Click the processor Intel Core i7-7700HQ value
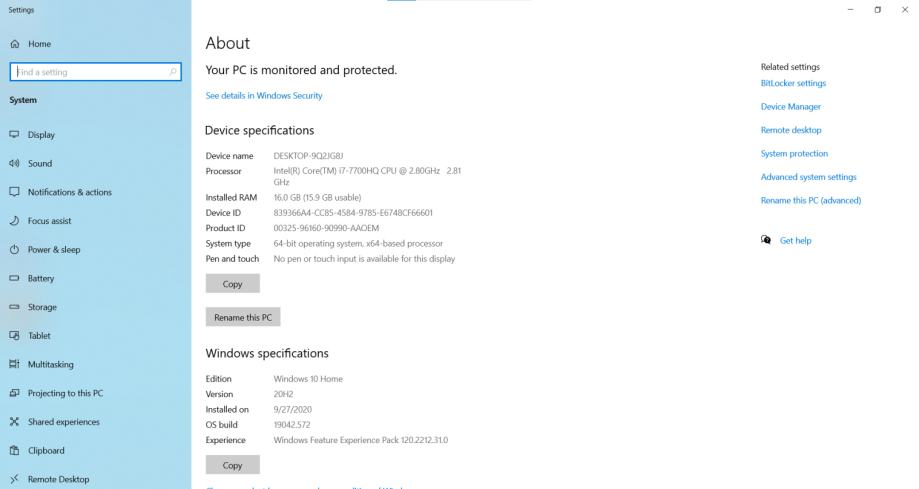919x489 pixels. click(367, 176)
